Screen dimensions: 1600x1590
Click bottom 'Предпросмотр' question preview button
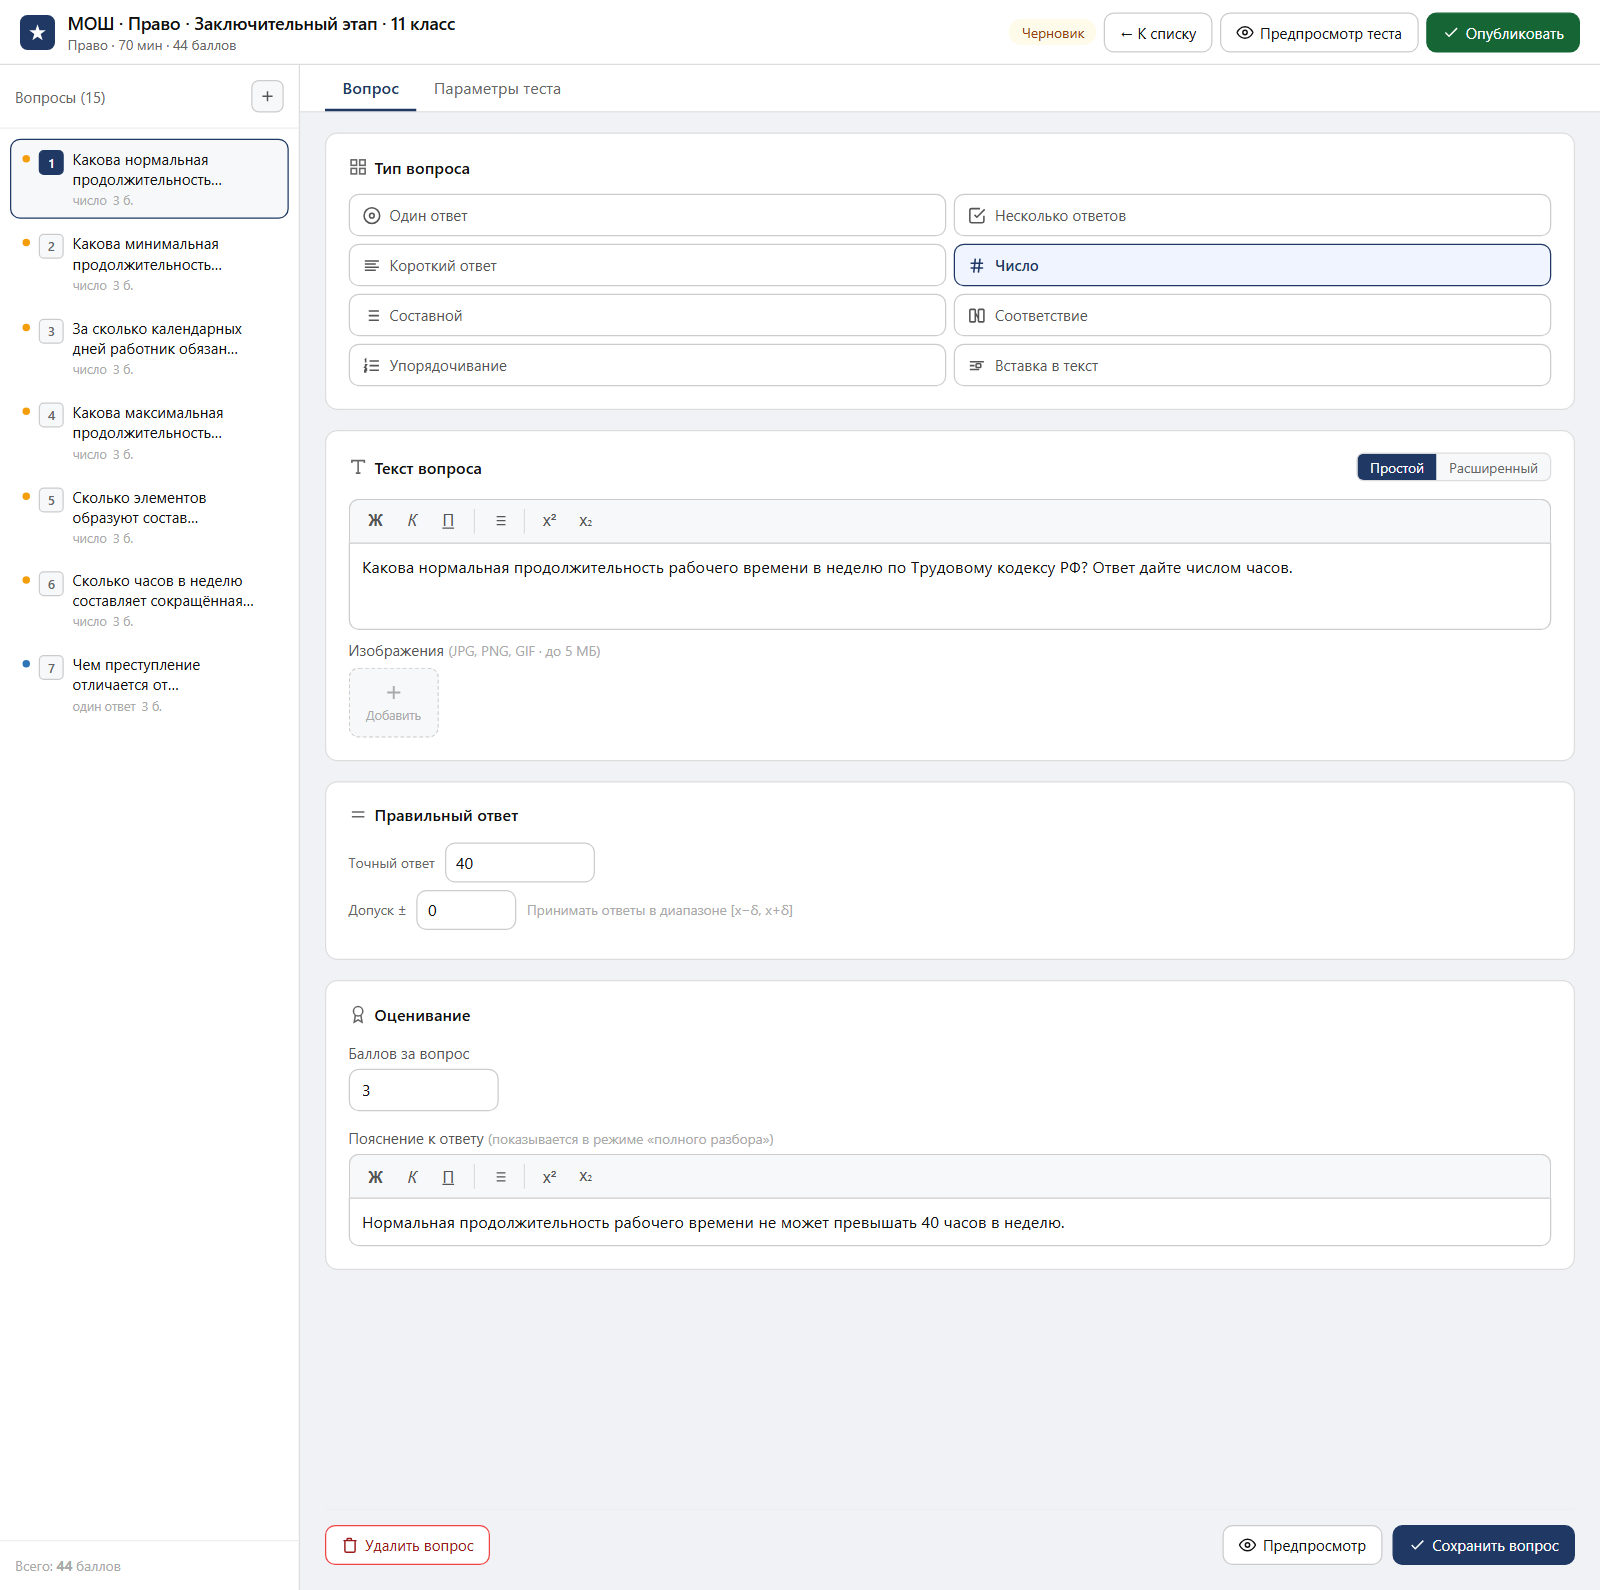[1302, 1545]
